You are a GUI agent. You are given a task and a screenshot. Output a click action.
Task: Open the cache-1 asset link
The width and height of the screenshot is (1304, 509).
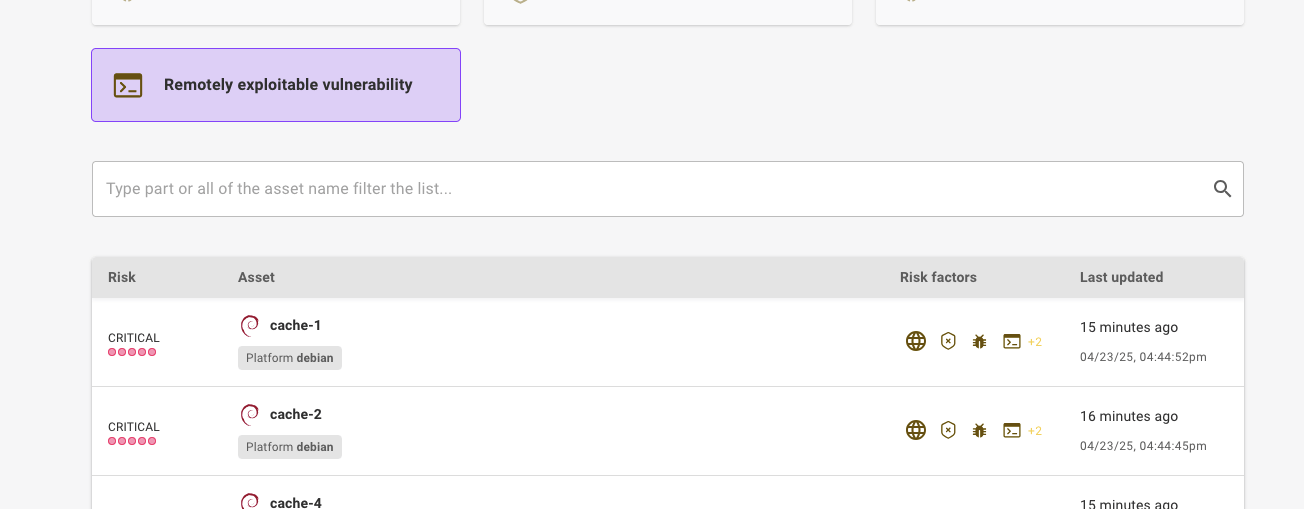295,325
